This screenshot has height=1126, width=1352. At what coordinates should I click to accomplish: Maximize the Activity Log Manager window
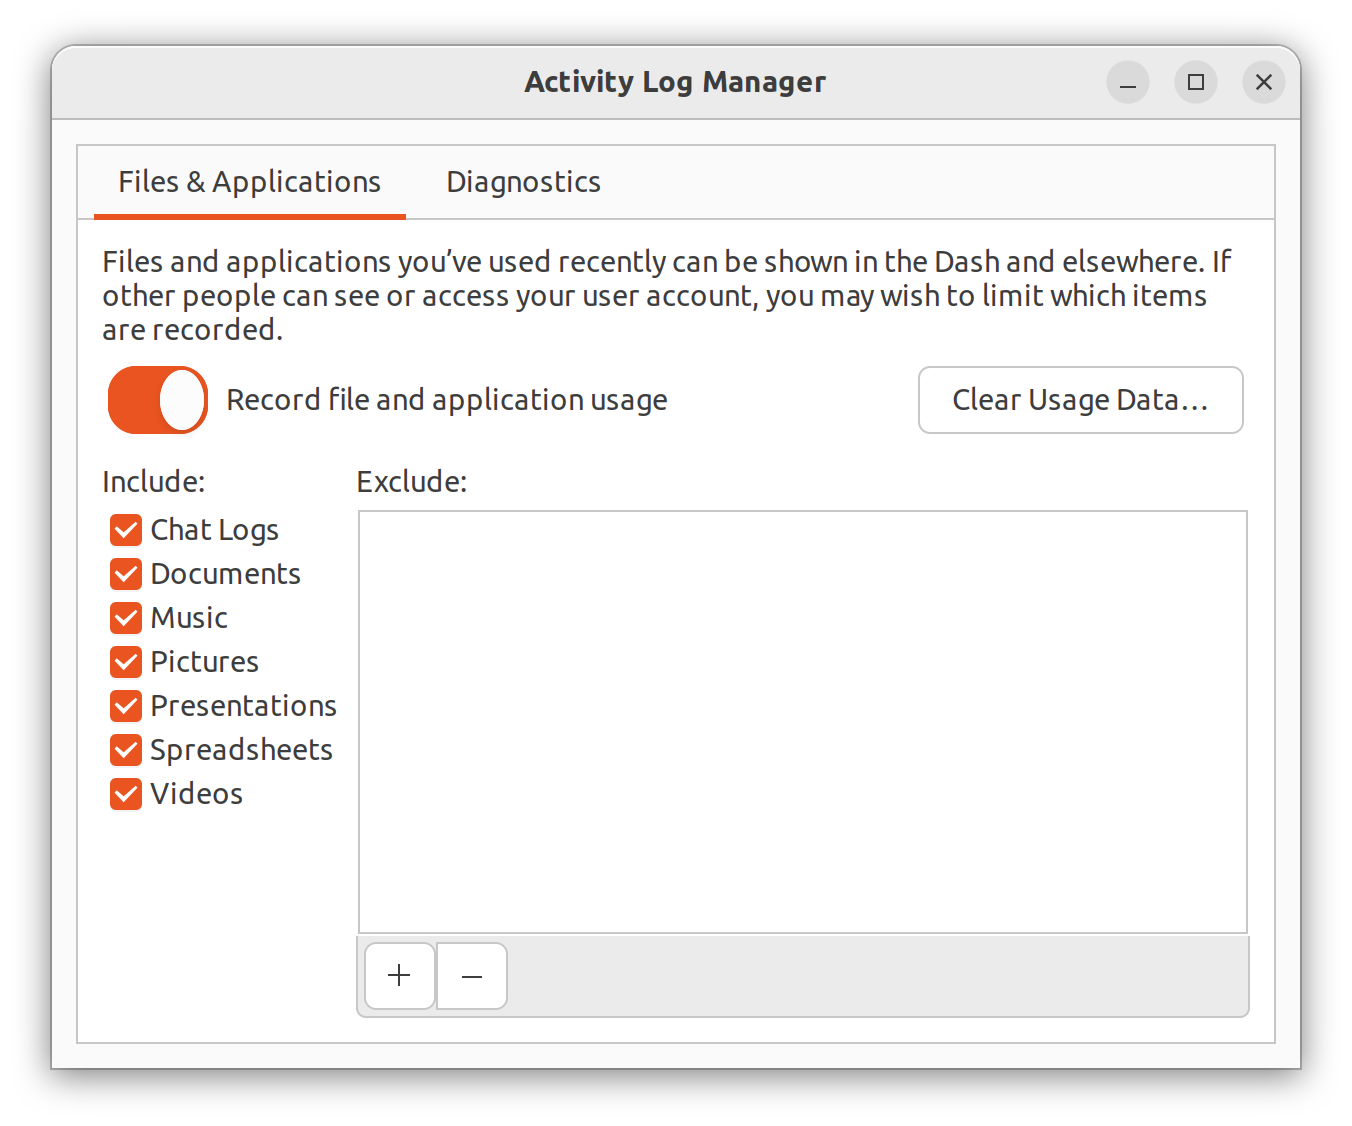click(1196, 82)
